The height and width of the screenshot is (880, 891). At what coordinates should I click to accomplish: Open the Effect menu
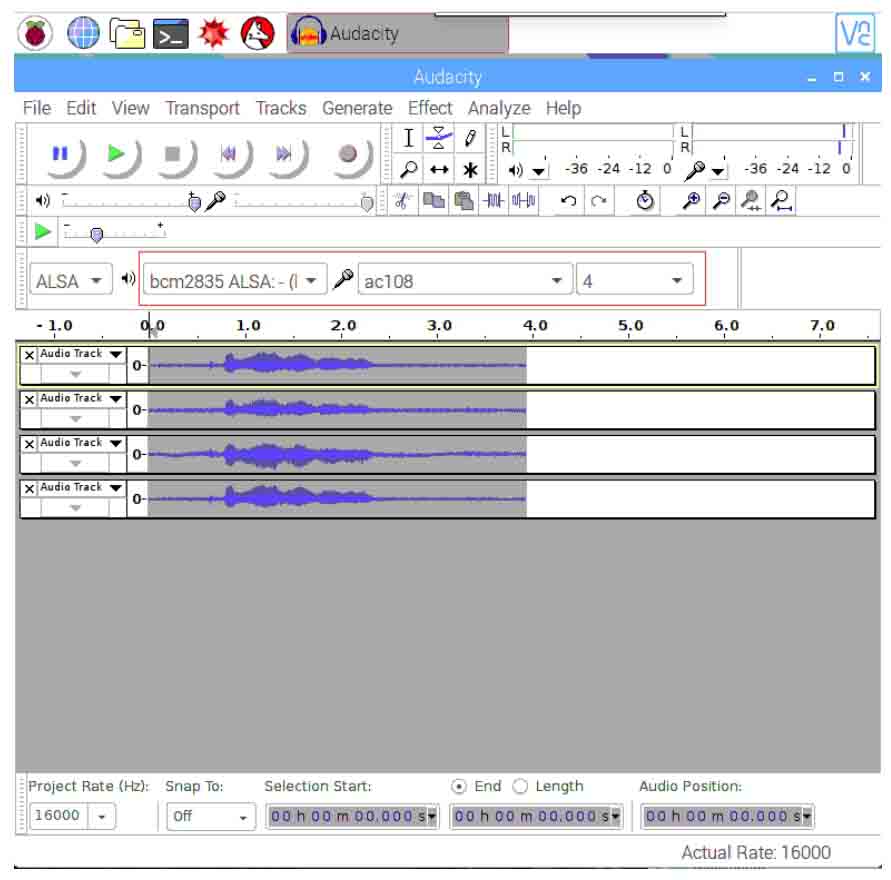pos(430,108)
